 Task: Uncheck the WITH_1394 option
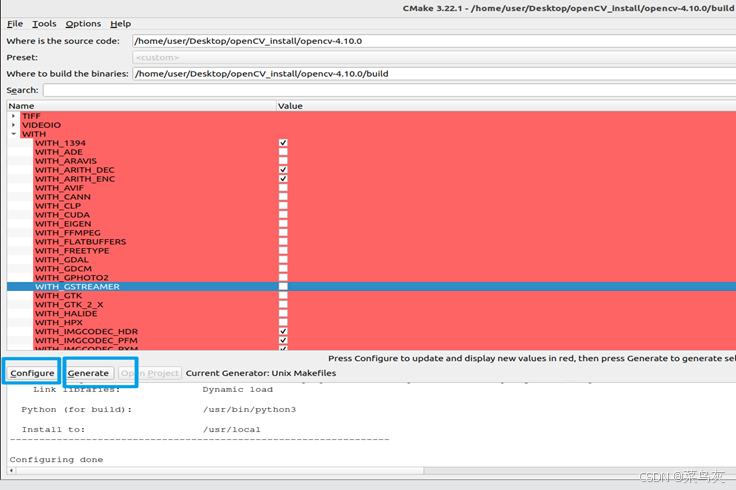[283, 143]
